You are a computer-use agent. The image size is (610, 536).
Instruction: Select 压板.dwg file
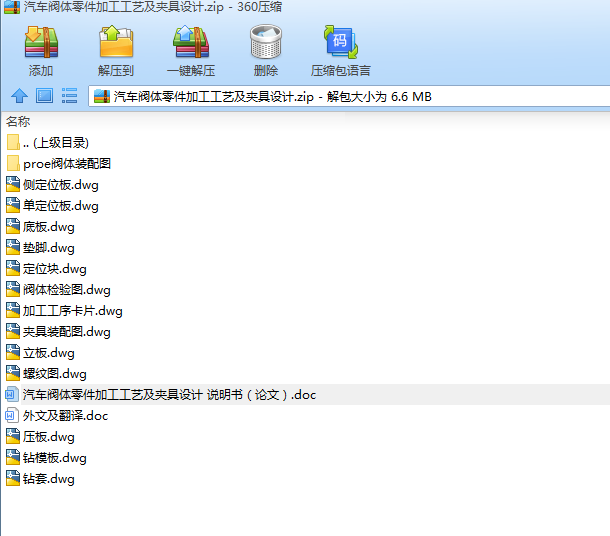[40, 436]
